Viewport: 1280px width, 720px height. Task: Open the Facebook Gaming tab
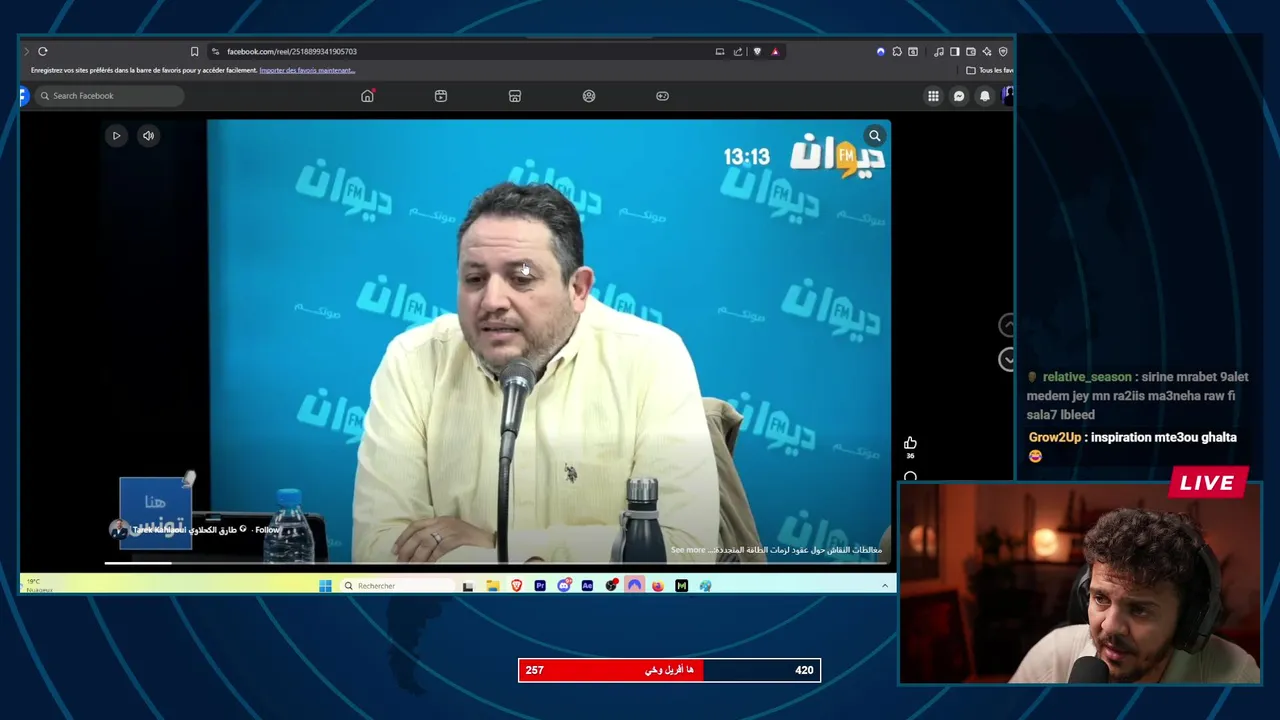(x=662, y=96)
